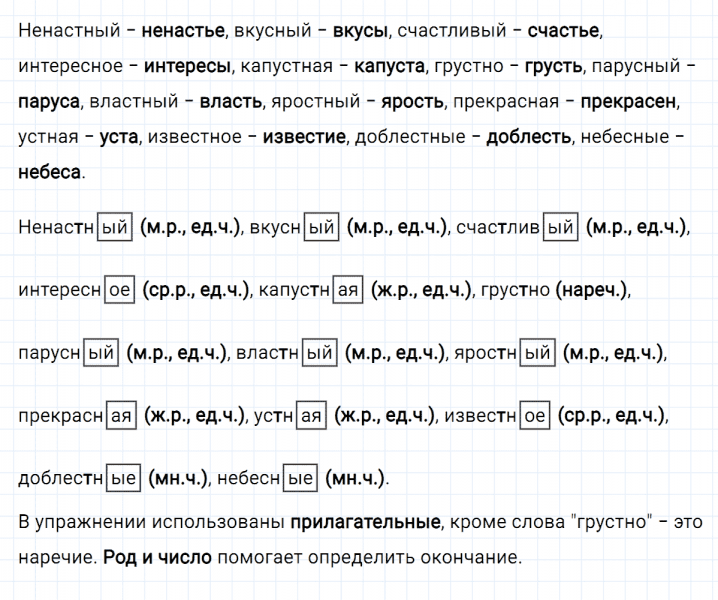Viewport: 718px width, 600px height.
Task: Click the boxed ending «ые» in «небесные»
Action: click(x=301, y=479)
